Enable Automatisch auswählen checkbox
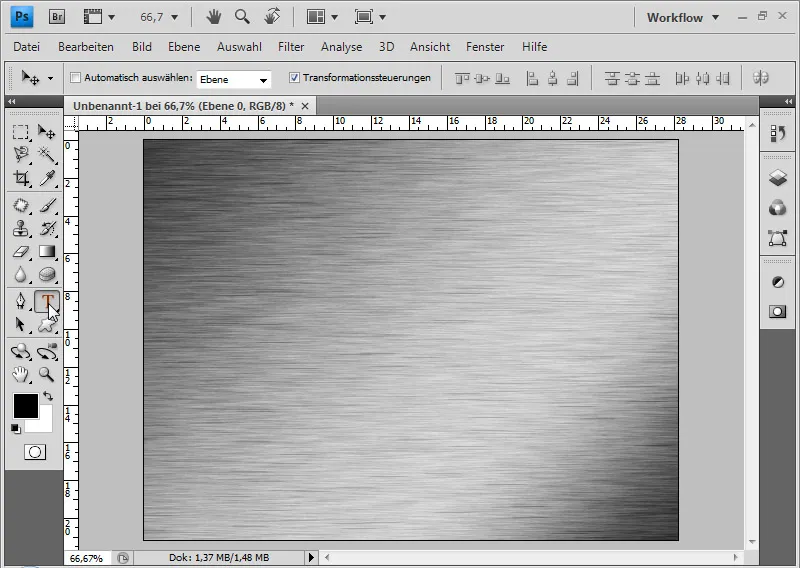 (x=76, y=78)
